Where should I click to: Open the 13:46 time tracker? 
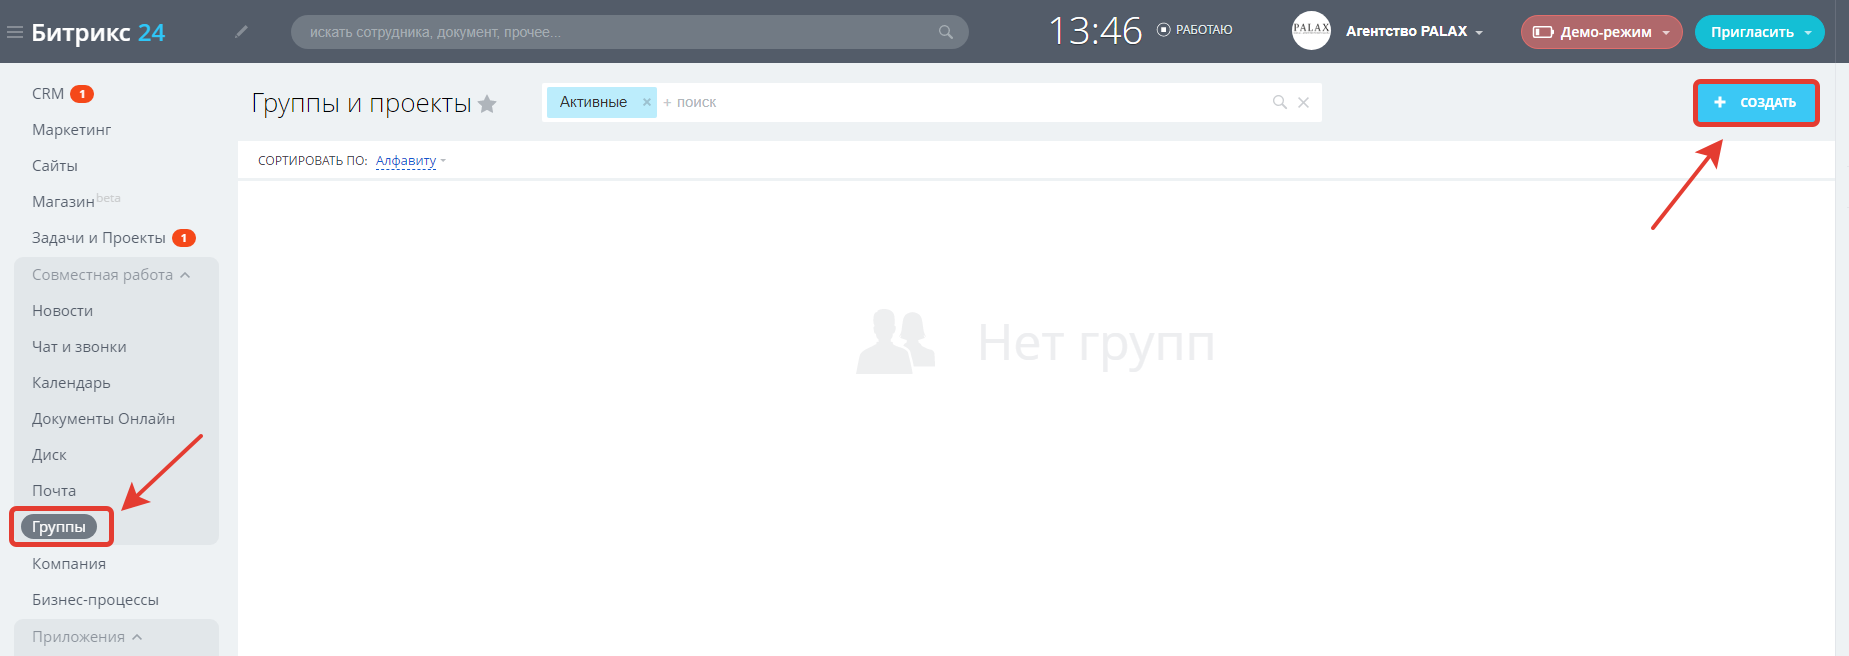[1095, 31]
